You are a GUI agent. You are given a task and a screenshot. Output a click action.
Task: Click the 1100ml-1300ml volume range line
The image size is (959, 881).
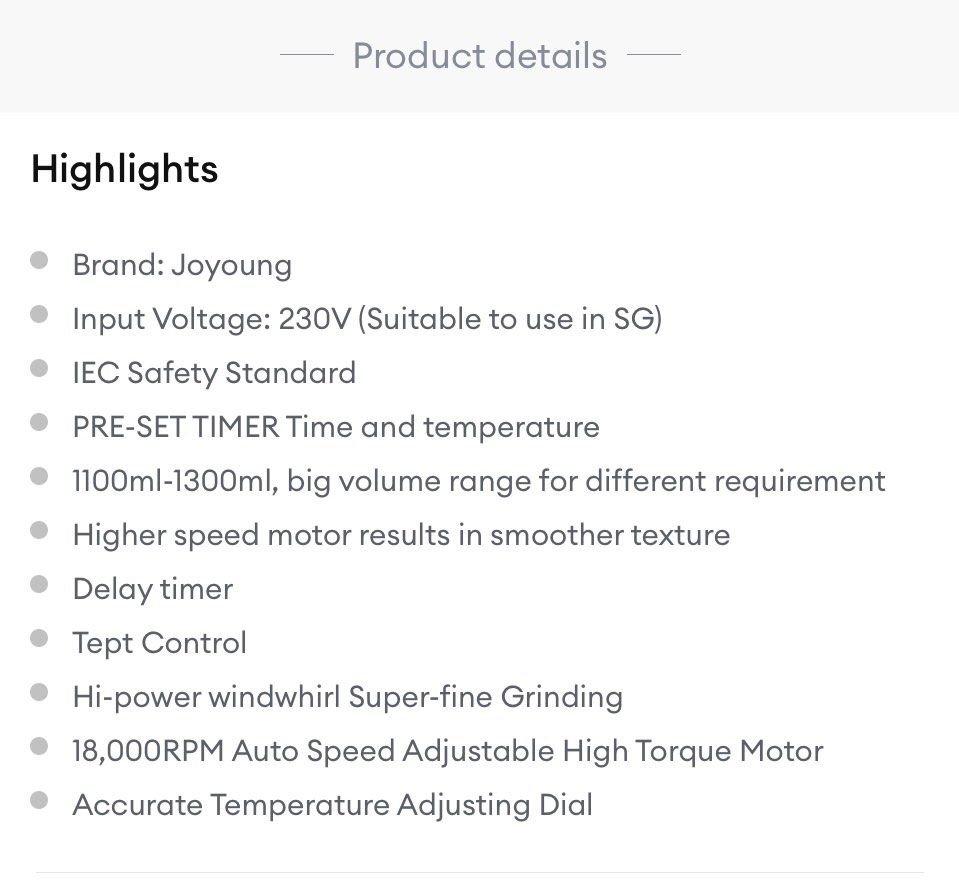(x=479, y=481)
